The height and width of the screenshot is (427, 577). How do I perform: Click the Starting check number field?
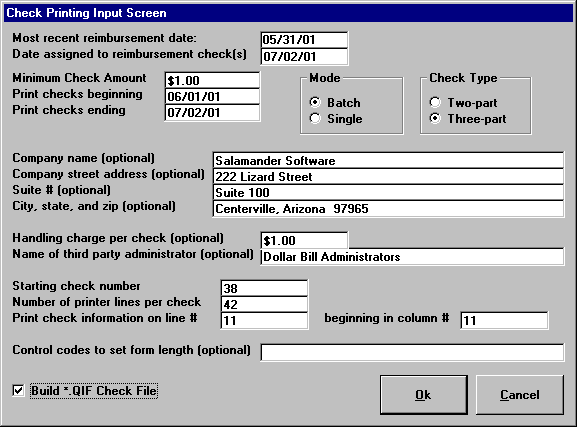(264, 288)
